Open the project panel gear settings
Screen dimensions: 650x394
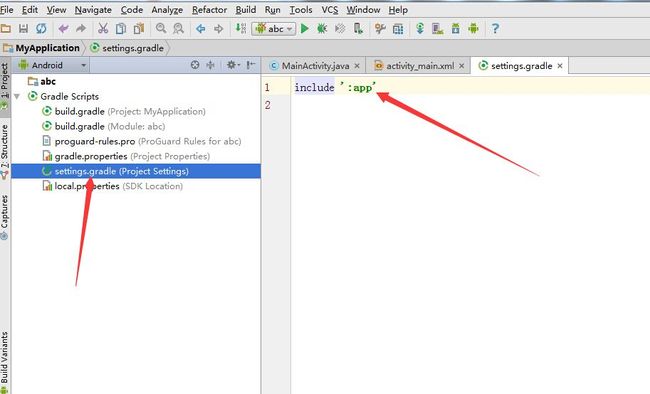tap(232, 65)
